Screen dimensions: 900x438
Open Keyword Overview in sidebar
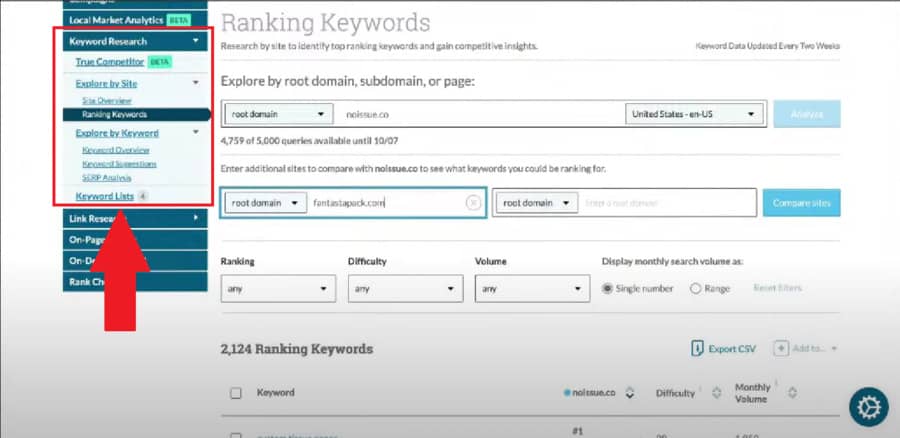115,150
